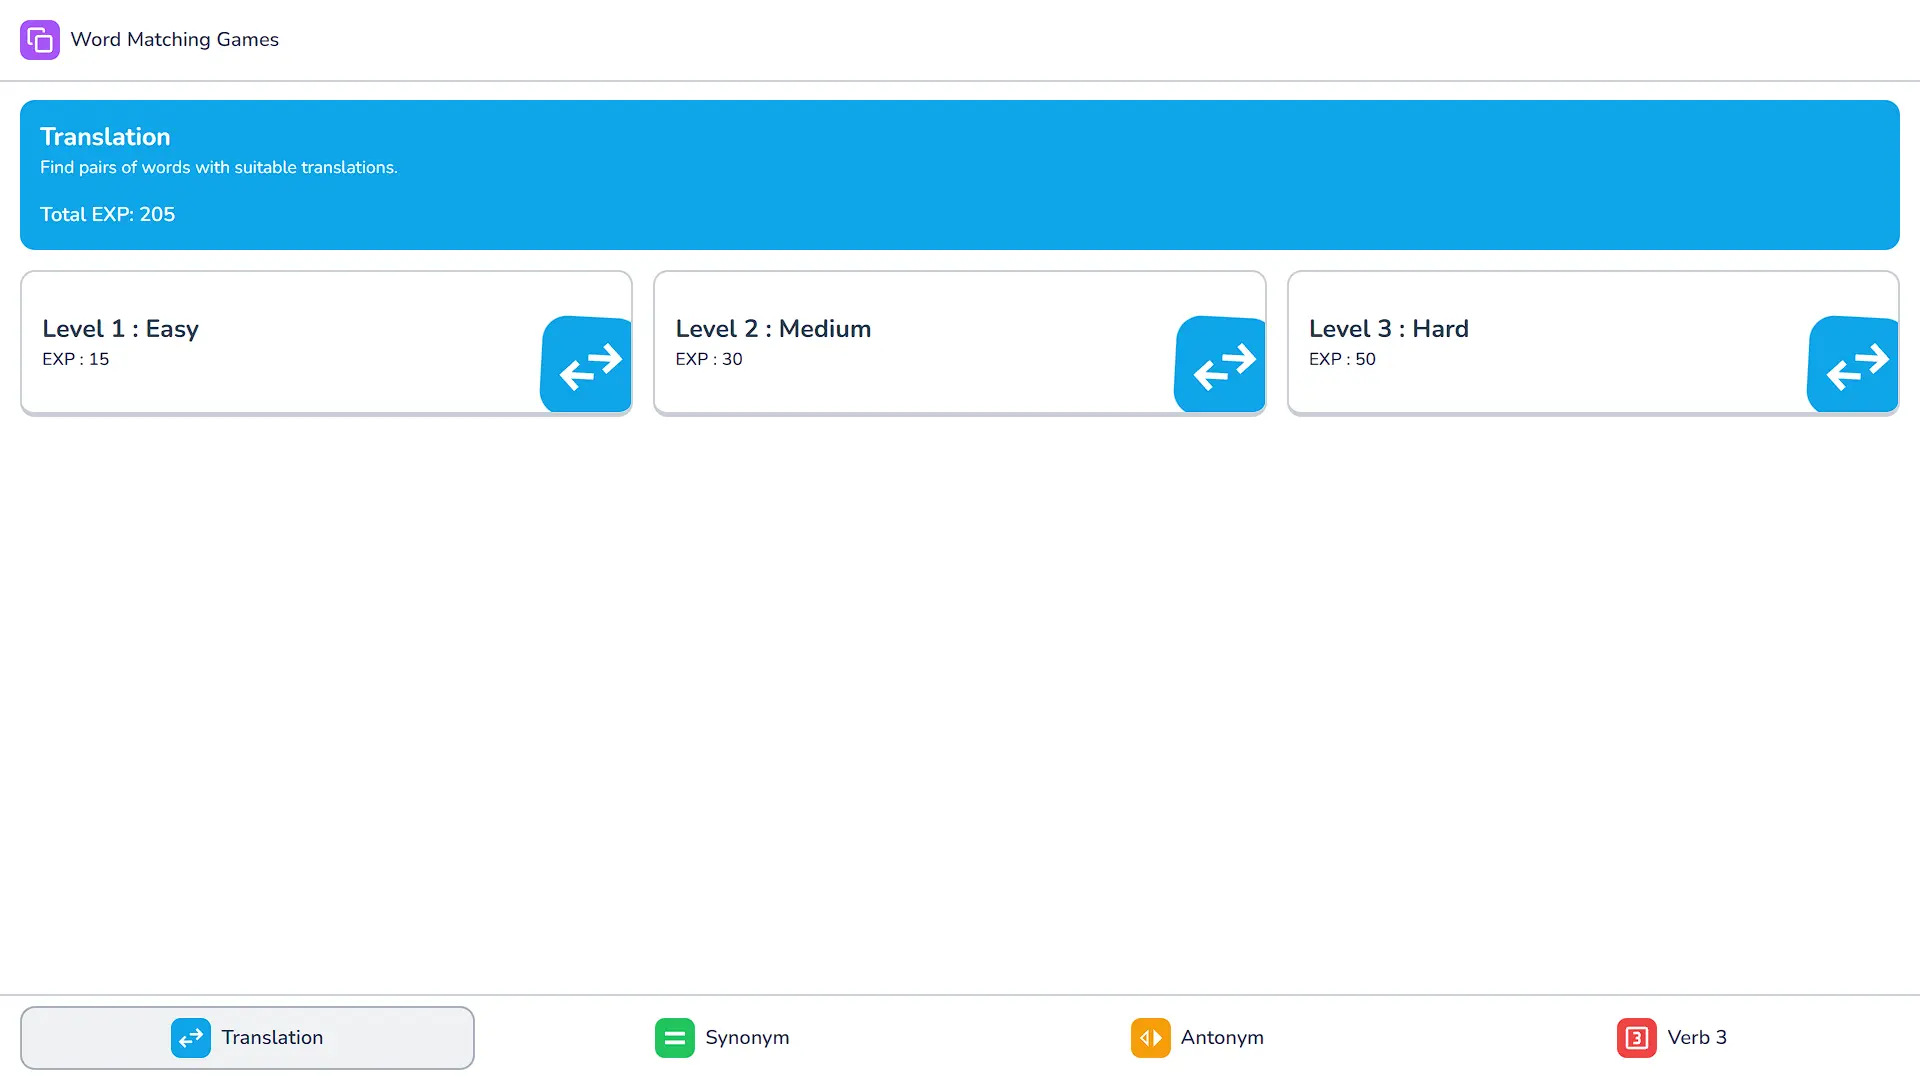Switch to the Synonym tab
Image resolution: width=1920 pixels, height=1080 pixels.
click(746, 1038)
